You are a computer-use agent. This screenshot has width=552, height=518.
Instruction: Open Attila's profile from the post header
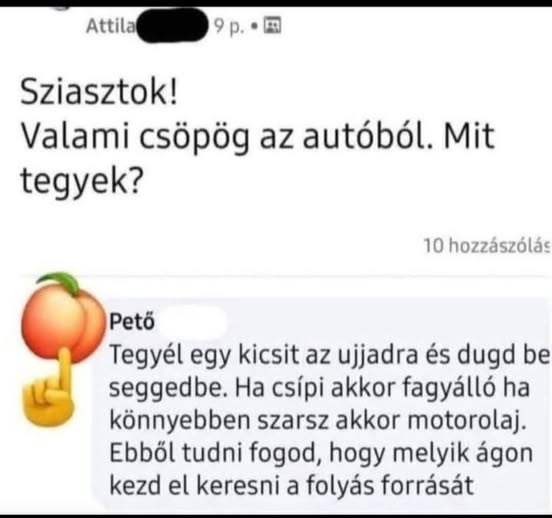coord(110,26)
